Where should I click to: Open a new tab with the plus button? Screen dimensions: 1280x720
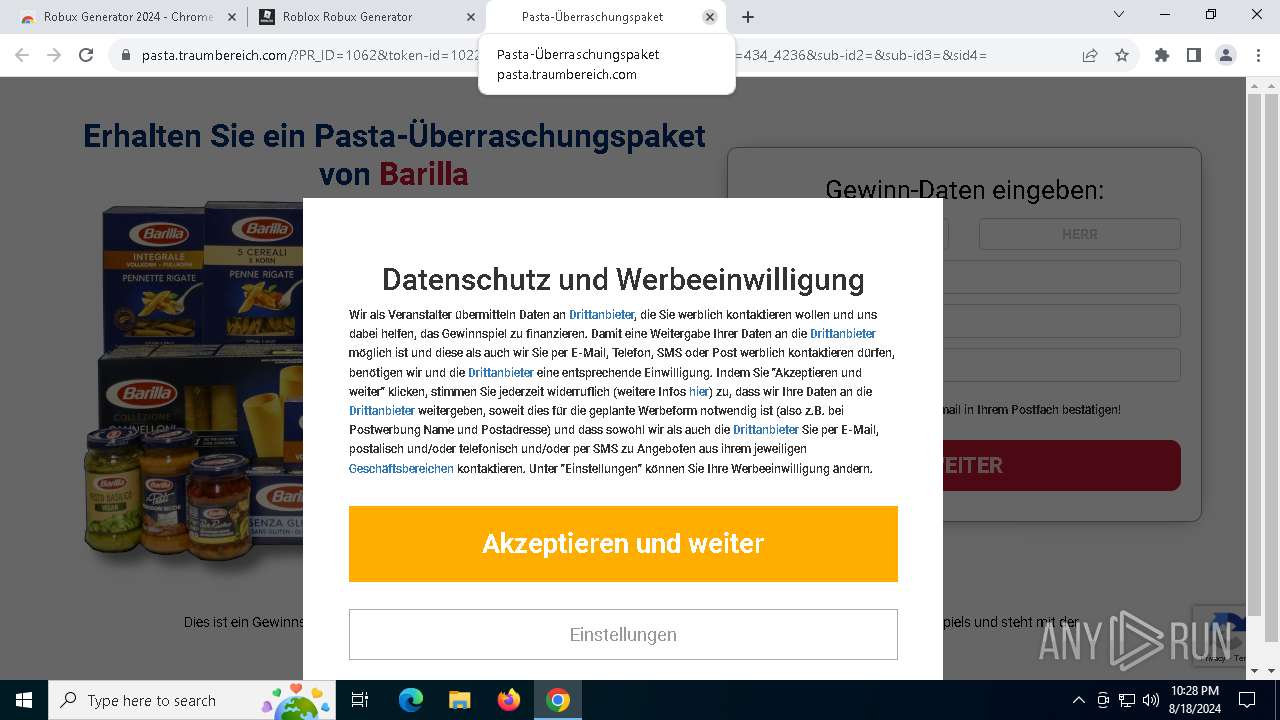click(x=748, y=17)
